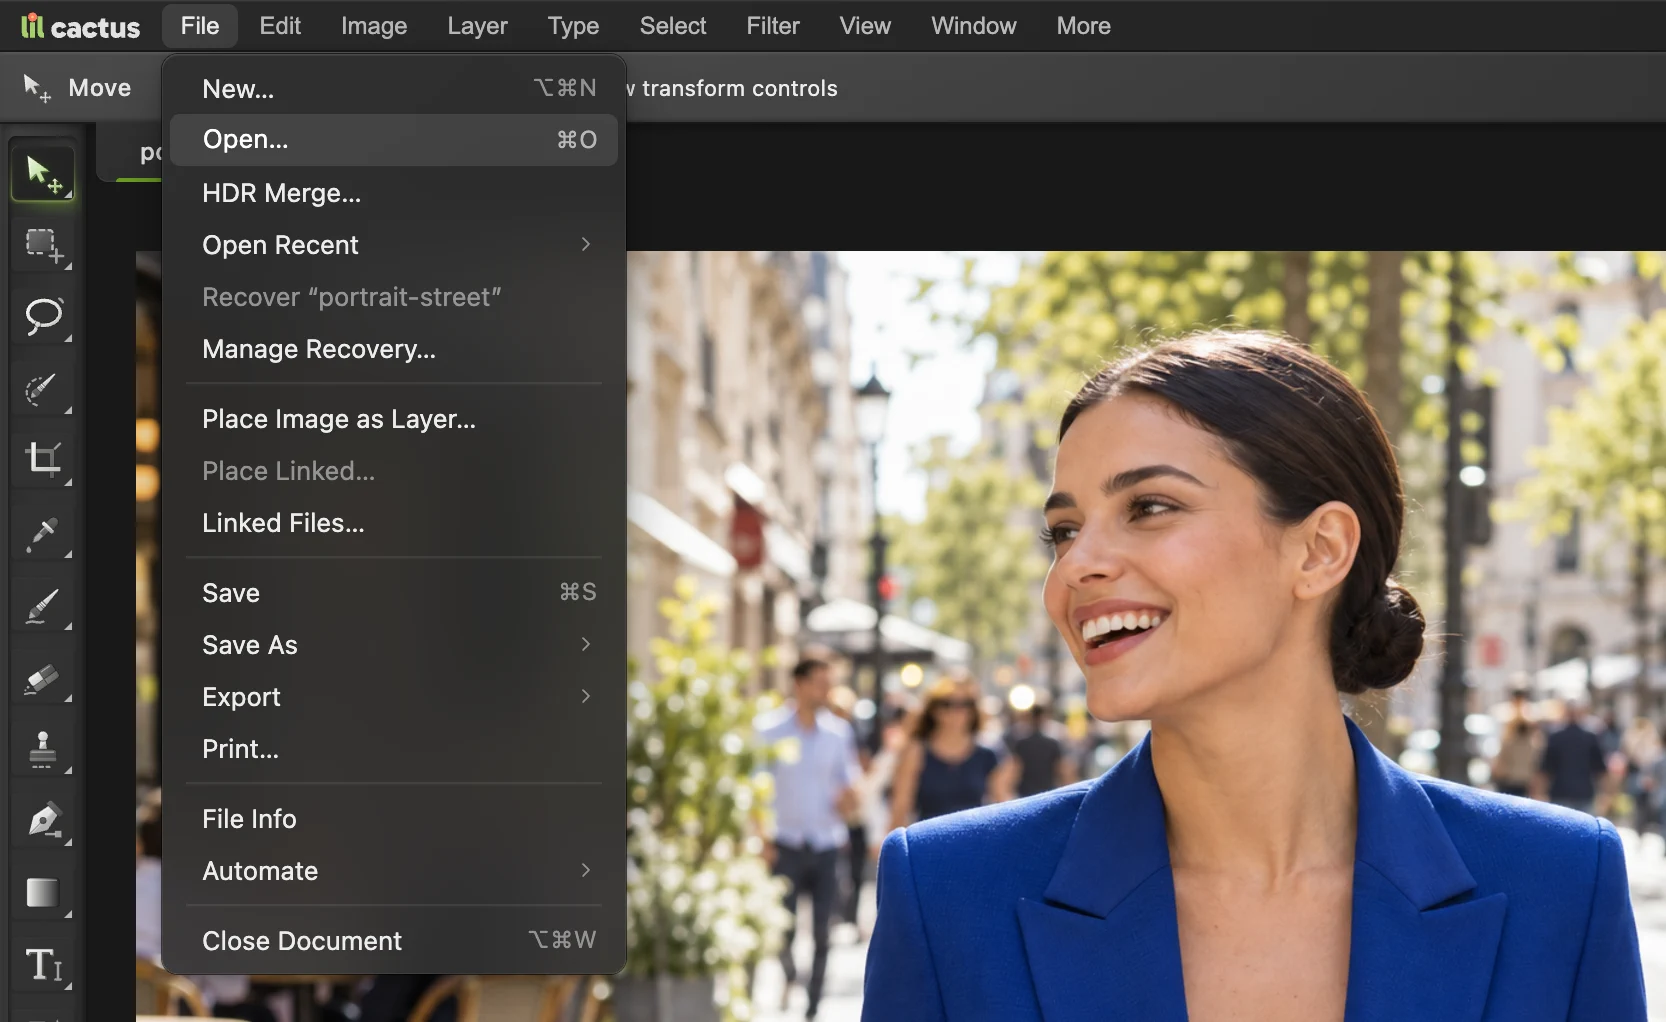Screen dimensions: 1666x1022
Task: Activate the Quick Selection brush tool
Action: [42, 389]
